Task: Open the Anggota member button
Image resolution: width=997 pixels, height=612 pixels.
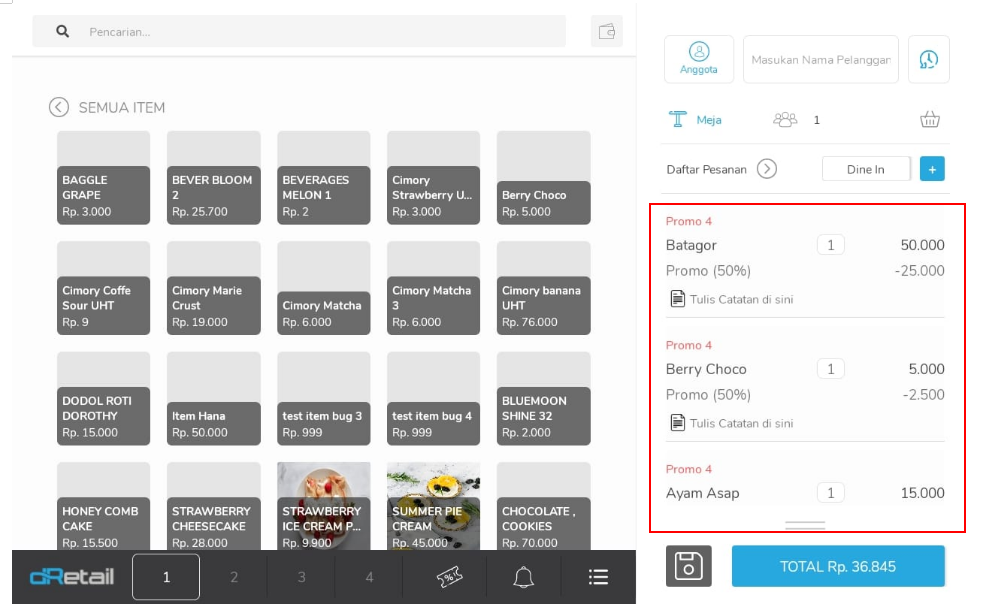Action: [699, 59]
